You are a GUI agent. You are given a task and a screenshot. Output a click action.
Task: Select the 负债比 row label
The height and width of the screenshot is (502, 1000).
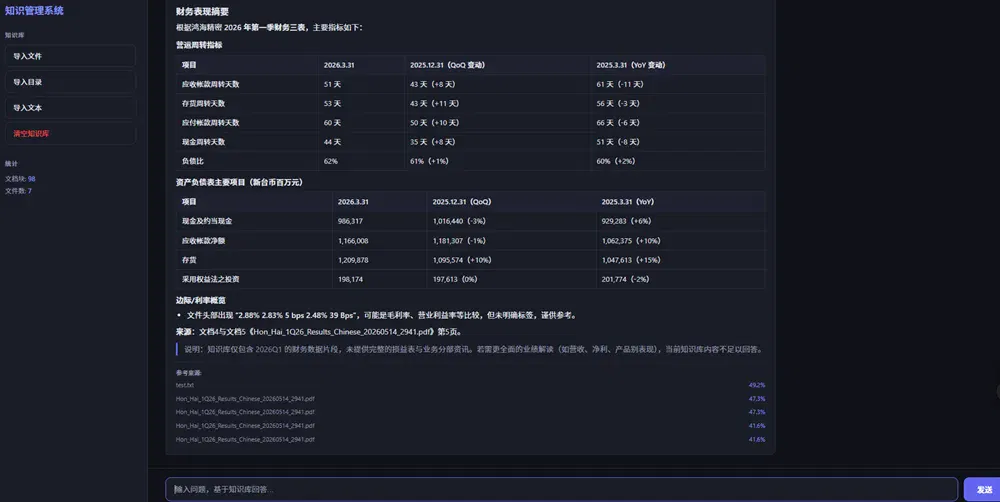click(193, 161)
